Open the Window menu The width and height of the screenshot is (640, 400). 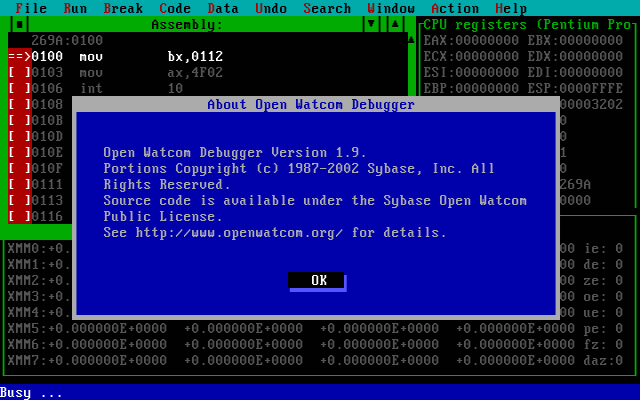pyautogui.click(x=391, y=8)
